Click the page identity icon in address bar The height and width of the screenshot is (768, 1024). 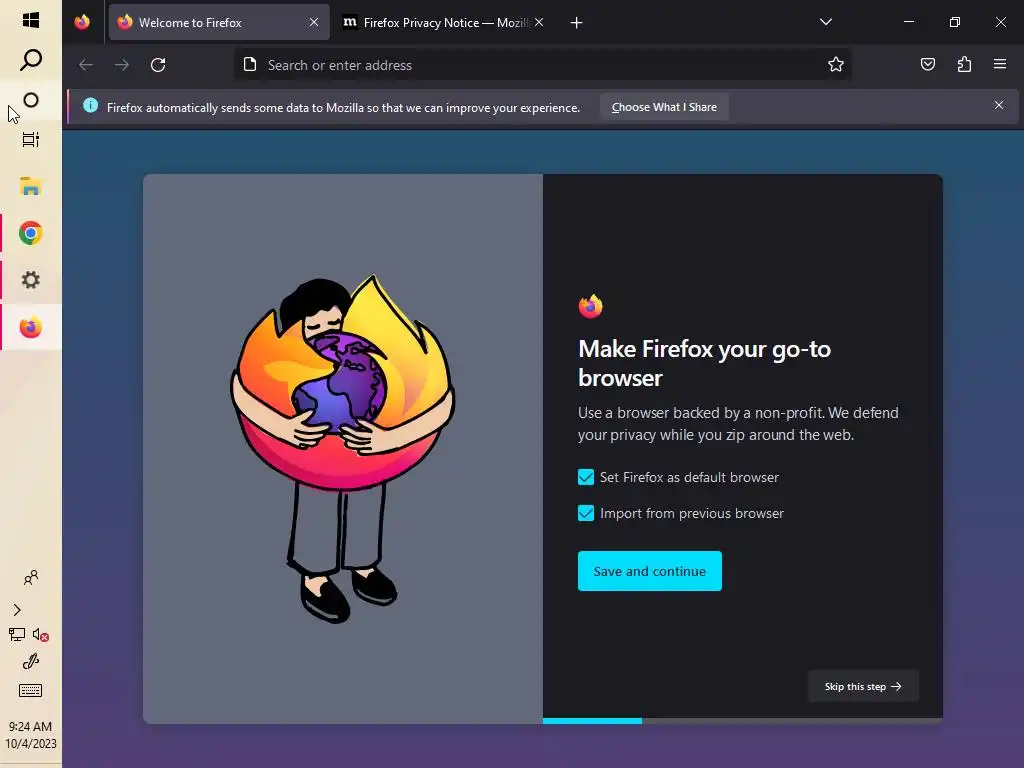point(250,64)
